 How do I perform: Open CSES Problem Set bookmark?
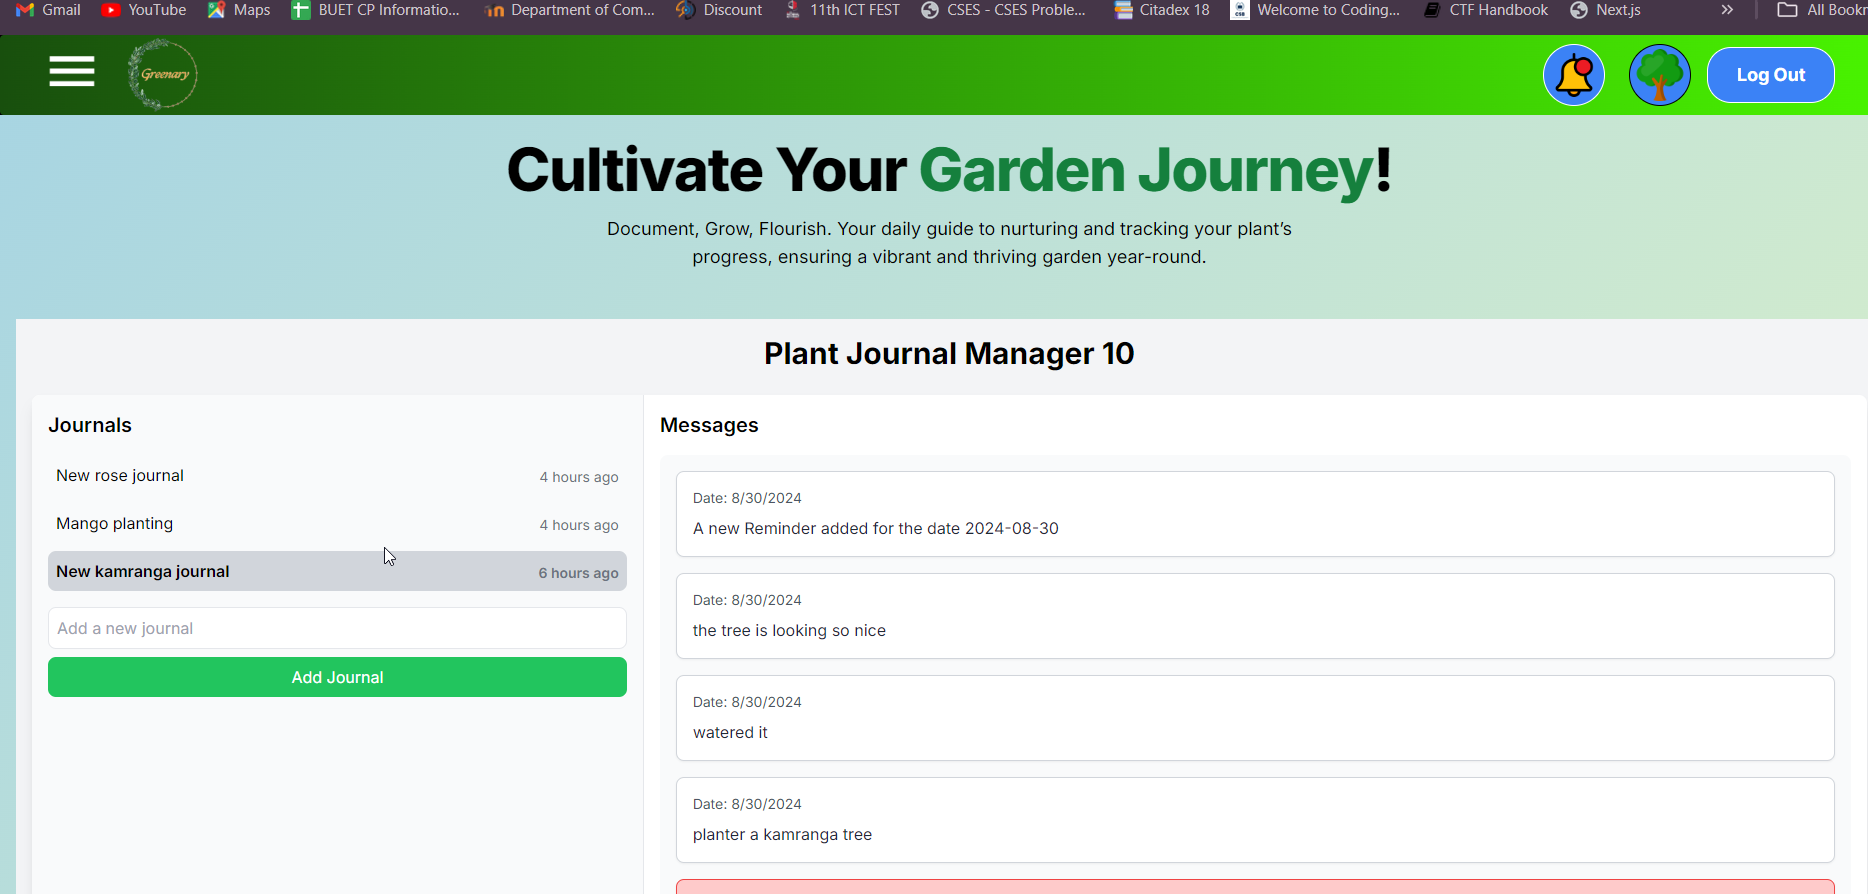click(x=1003, y=10)
